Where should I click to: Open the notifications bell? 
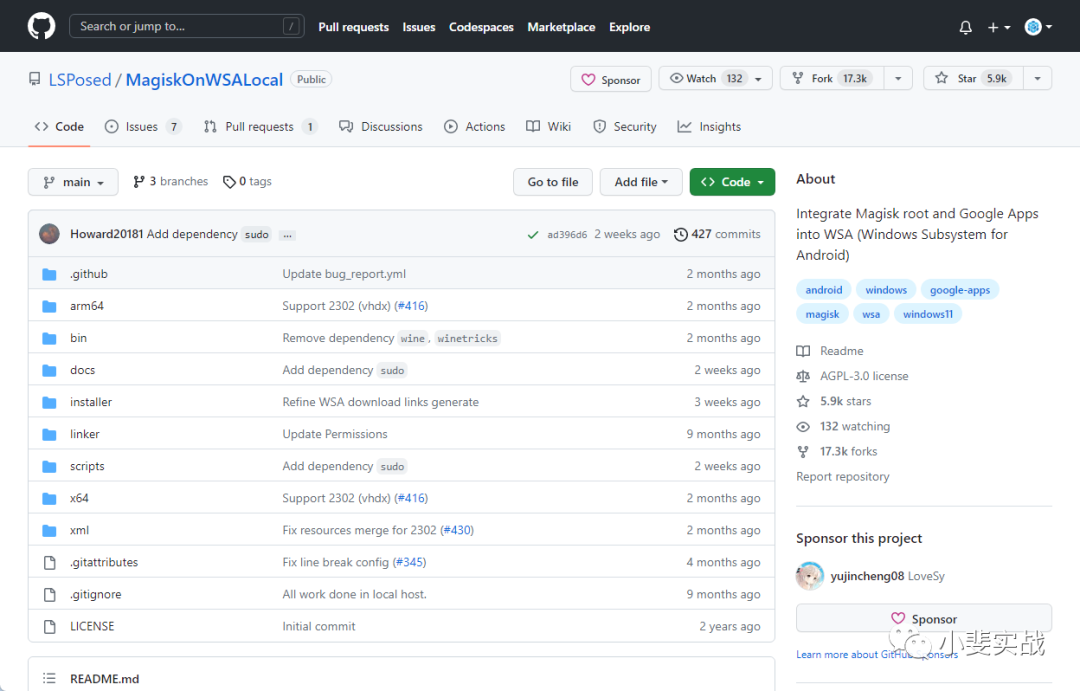click(966, 27)
